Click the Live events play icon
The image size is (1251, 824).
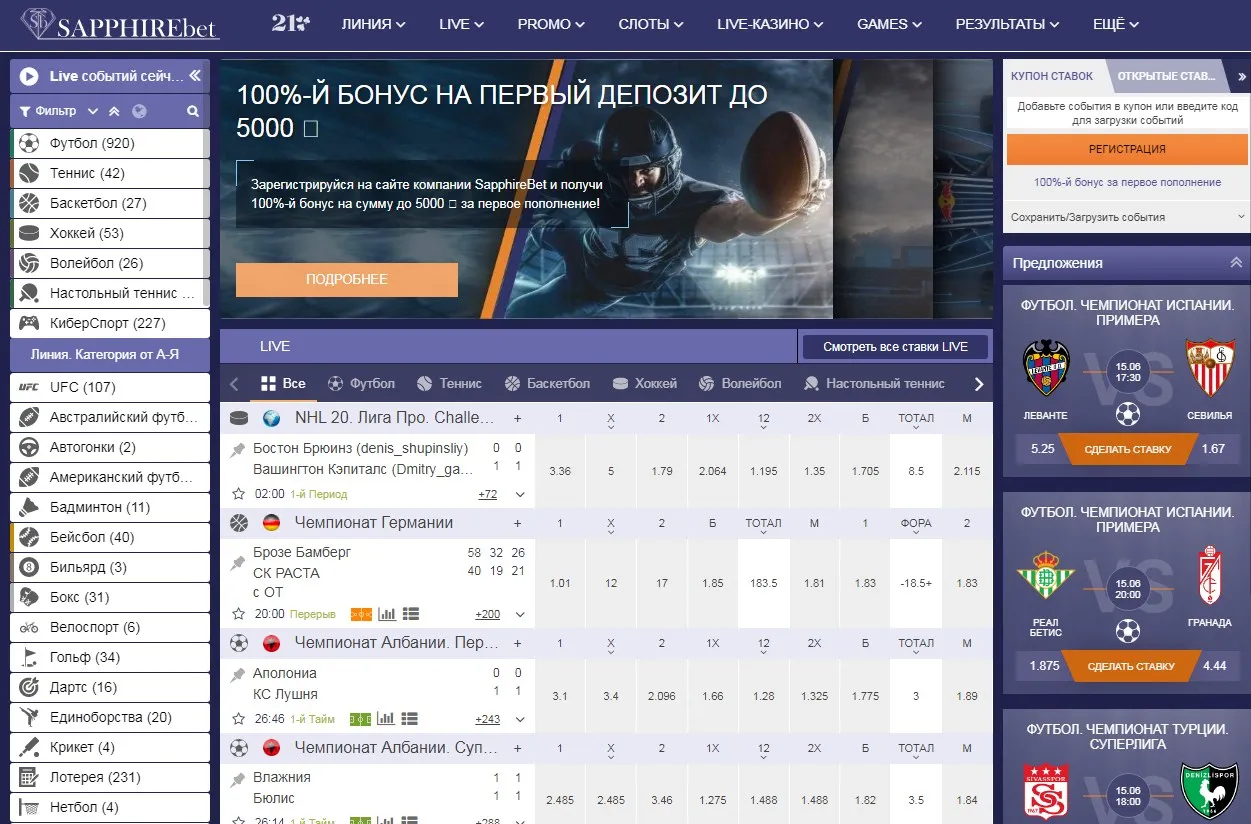coord(29,76)
